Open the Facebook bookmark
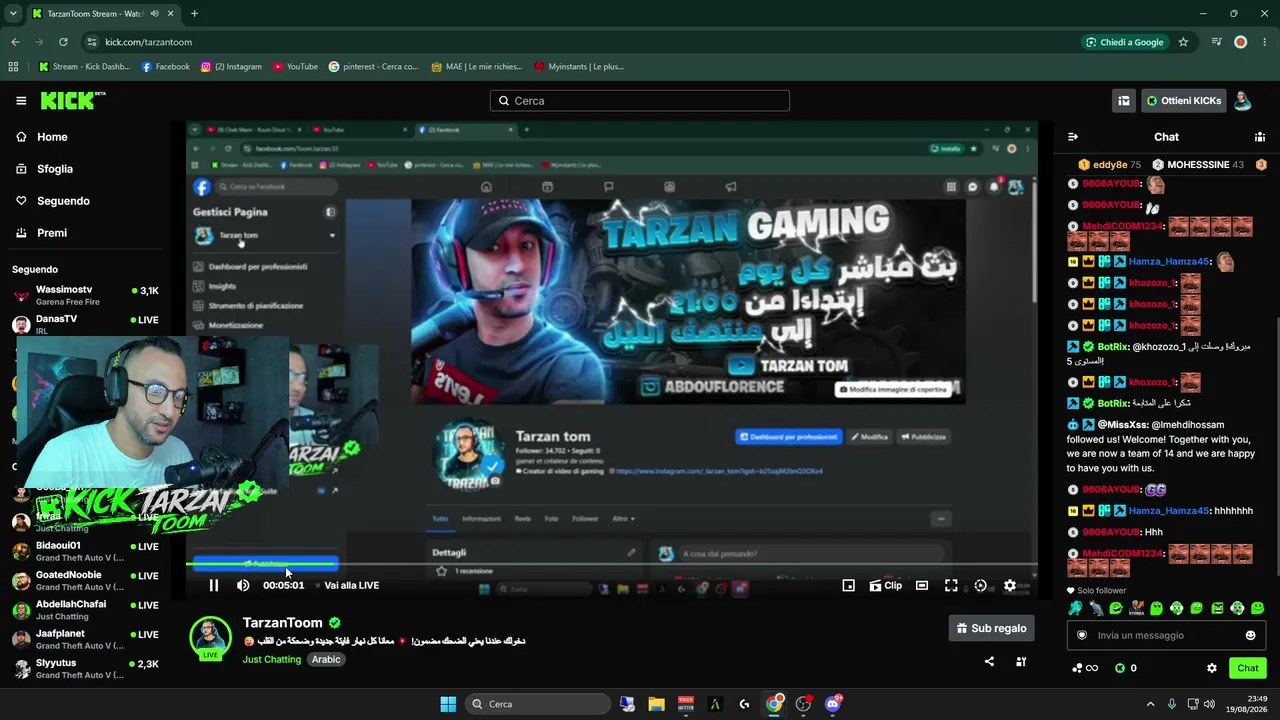 point(165,67)
